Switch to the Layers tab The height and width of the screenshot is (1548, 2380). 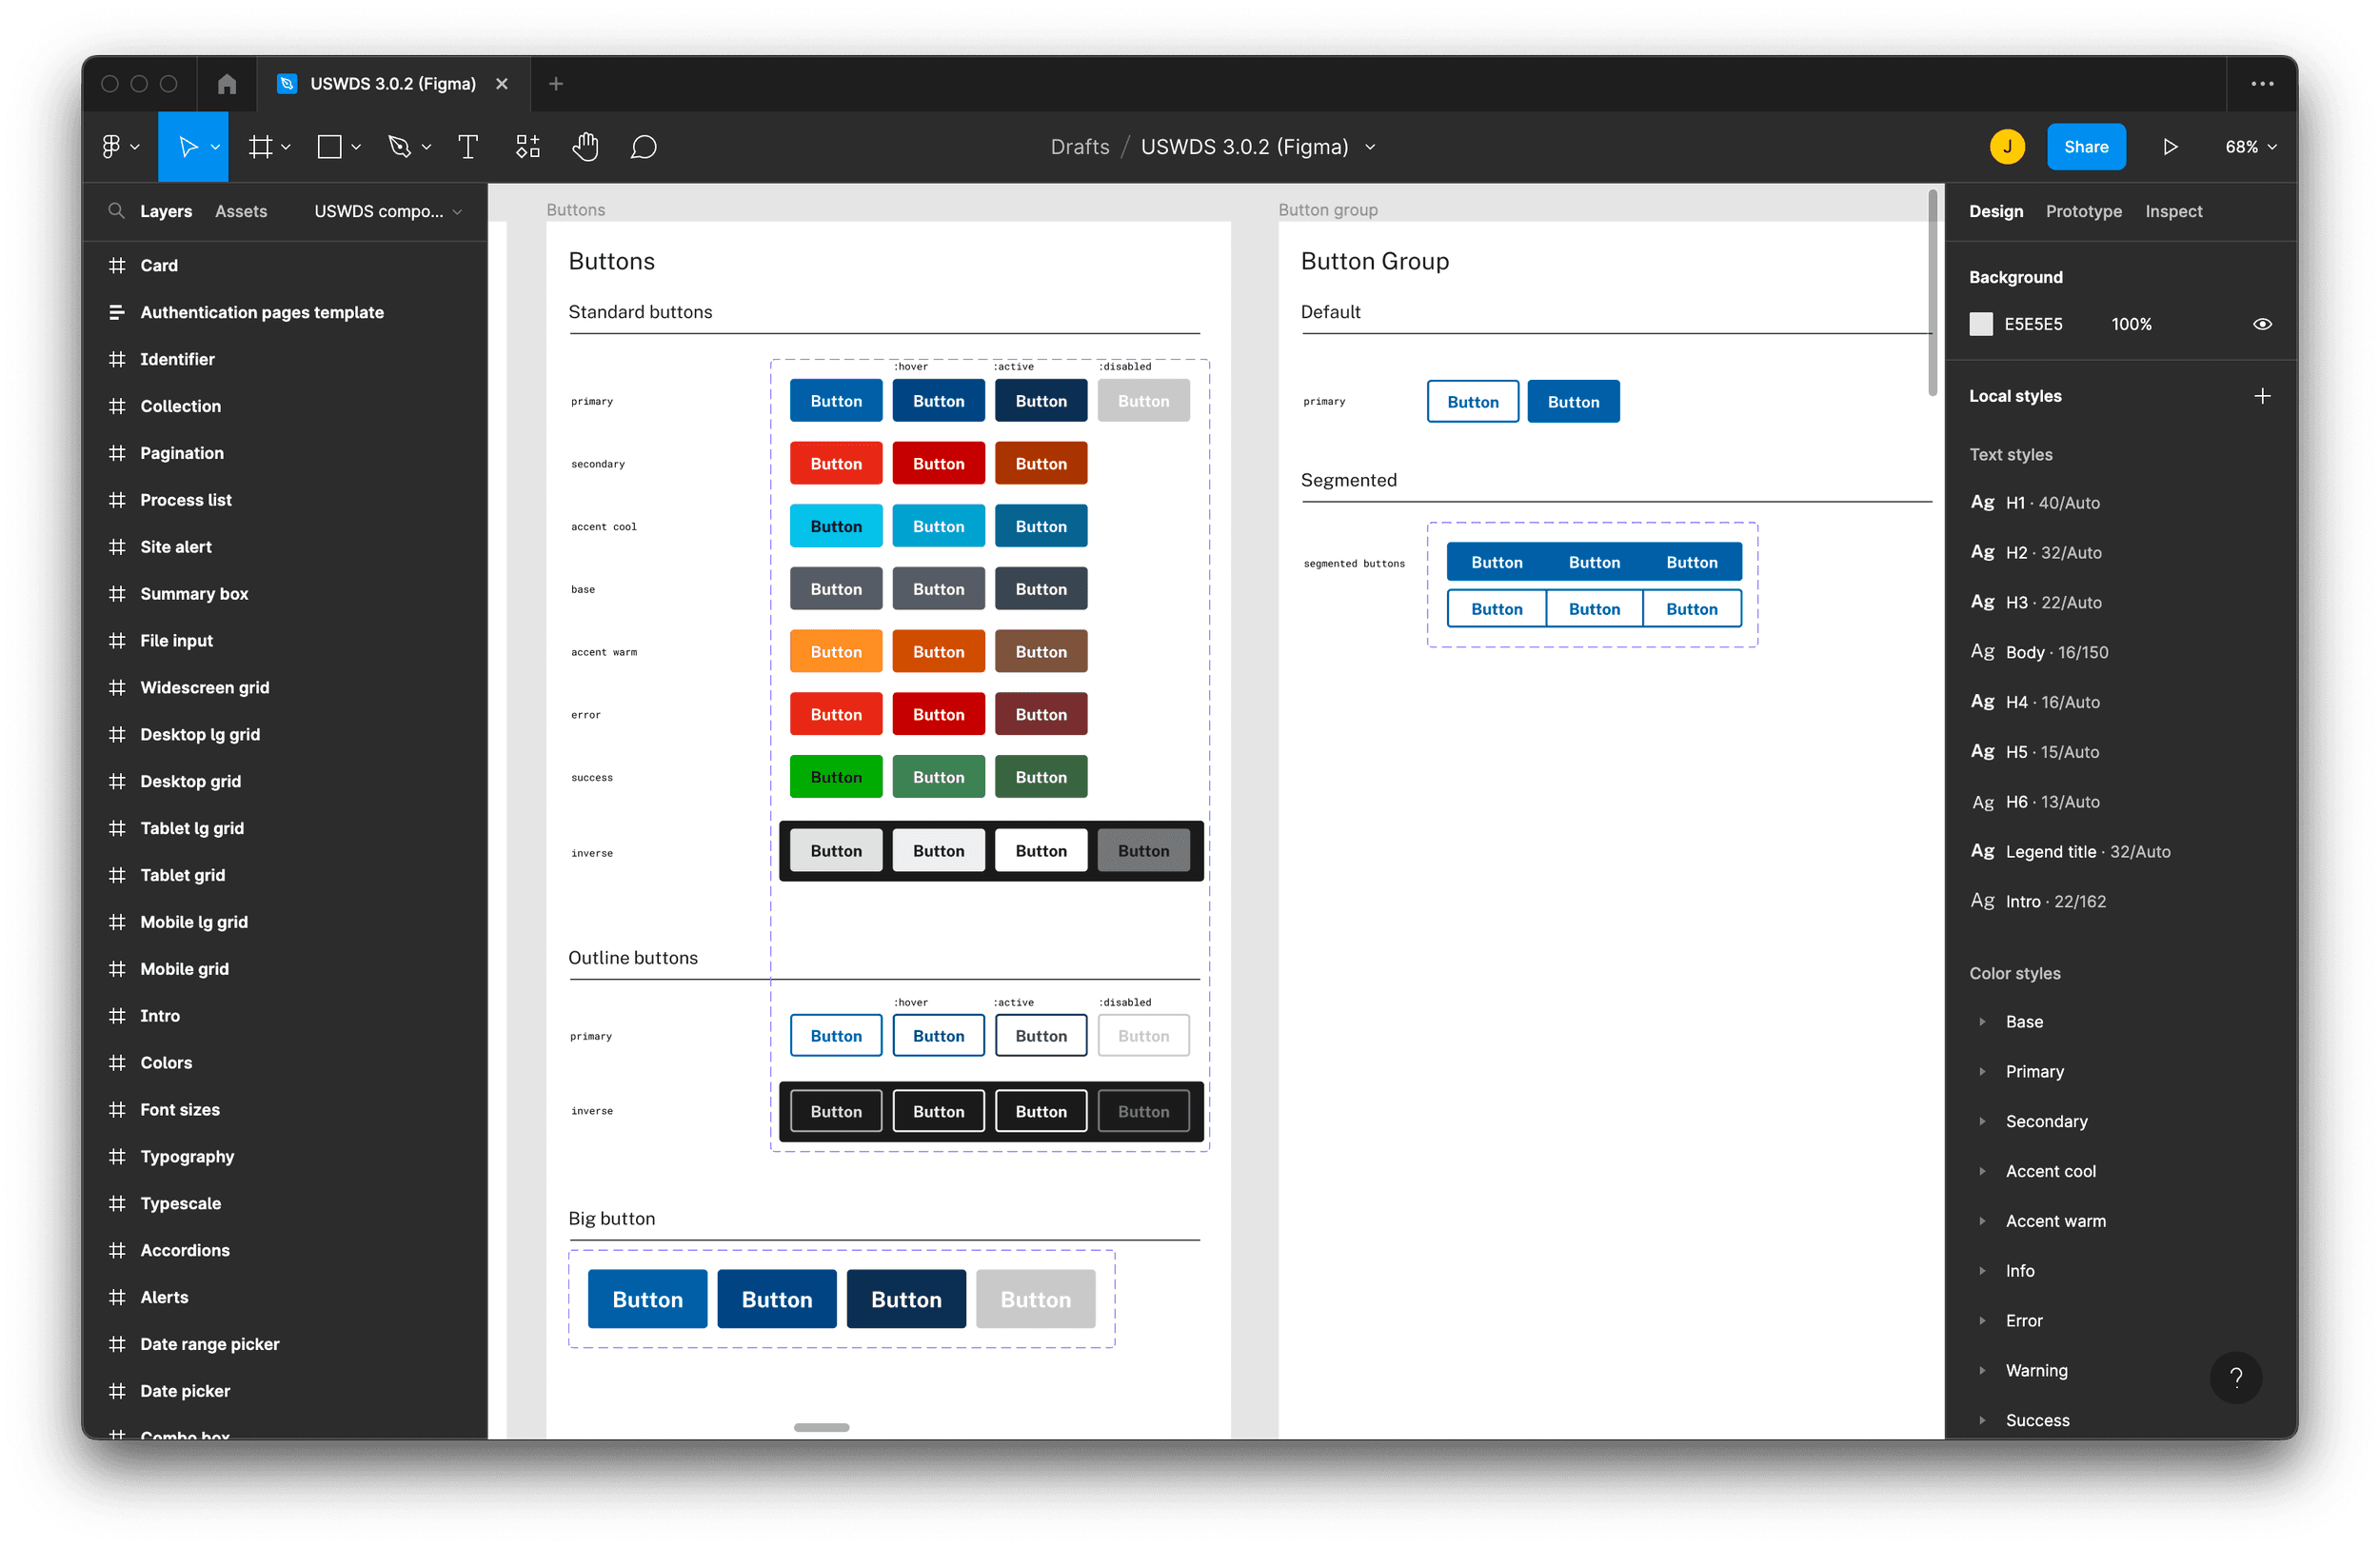coord(166,211)
